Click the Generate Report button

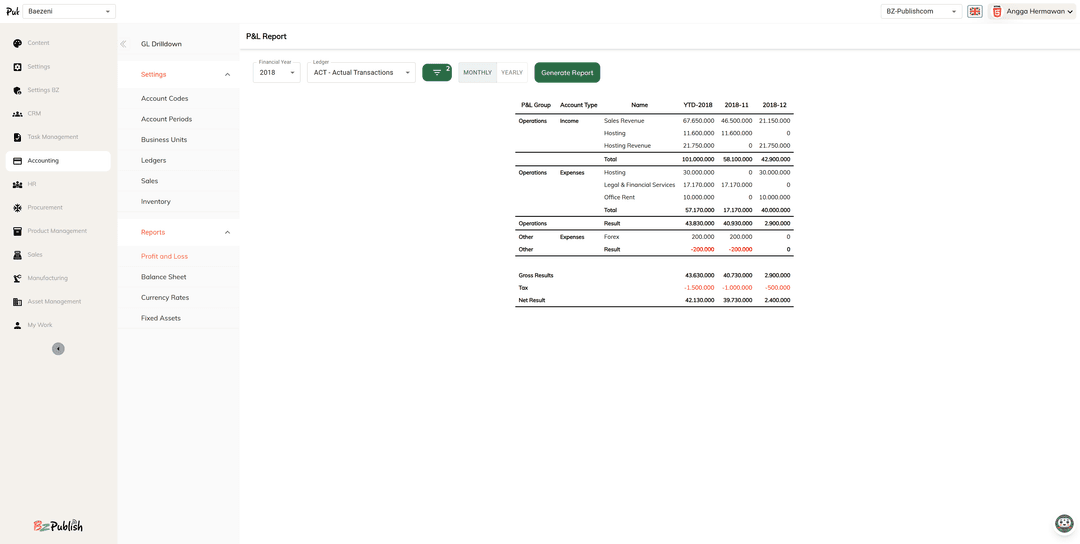(567, 73)
